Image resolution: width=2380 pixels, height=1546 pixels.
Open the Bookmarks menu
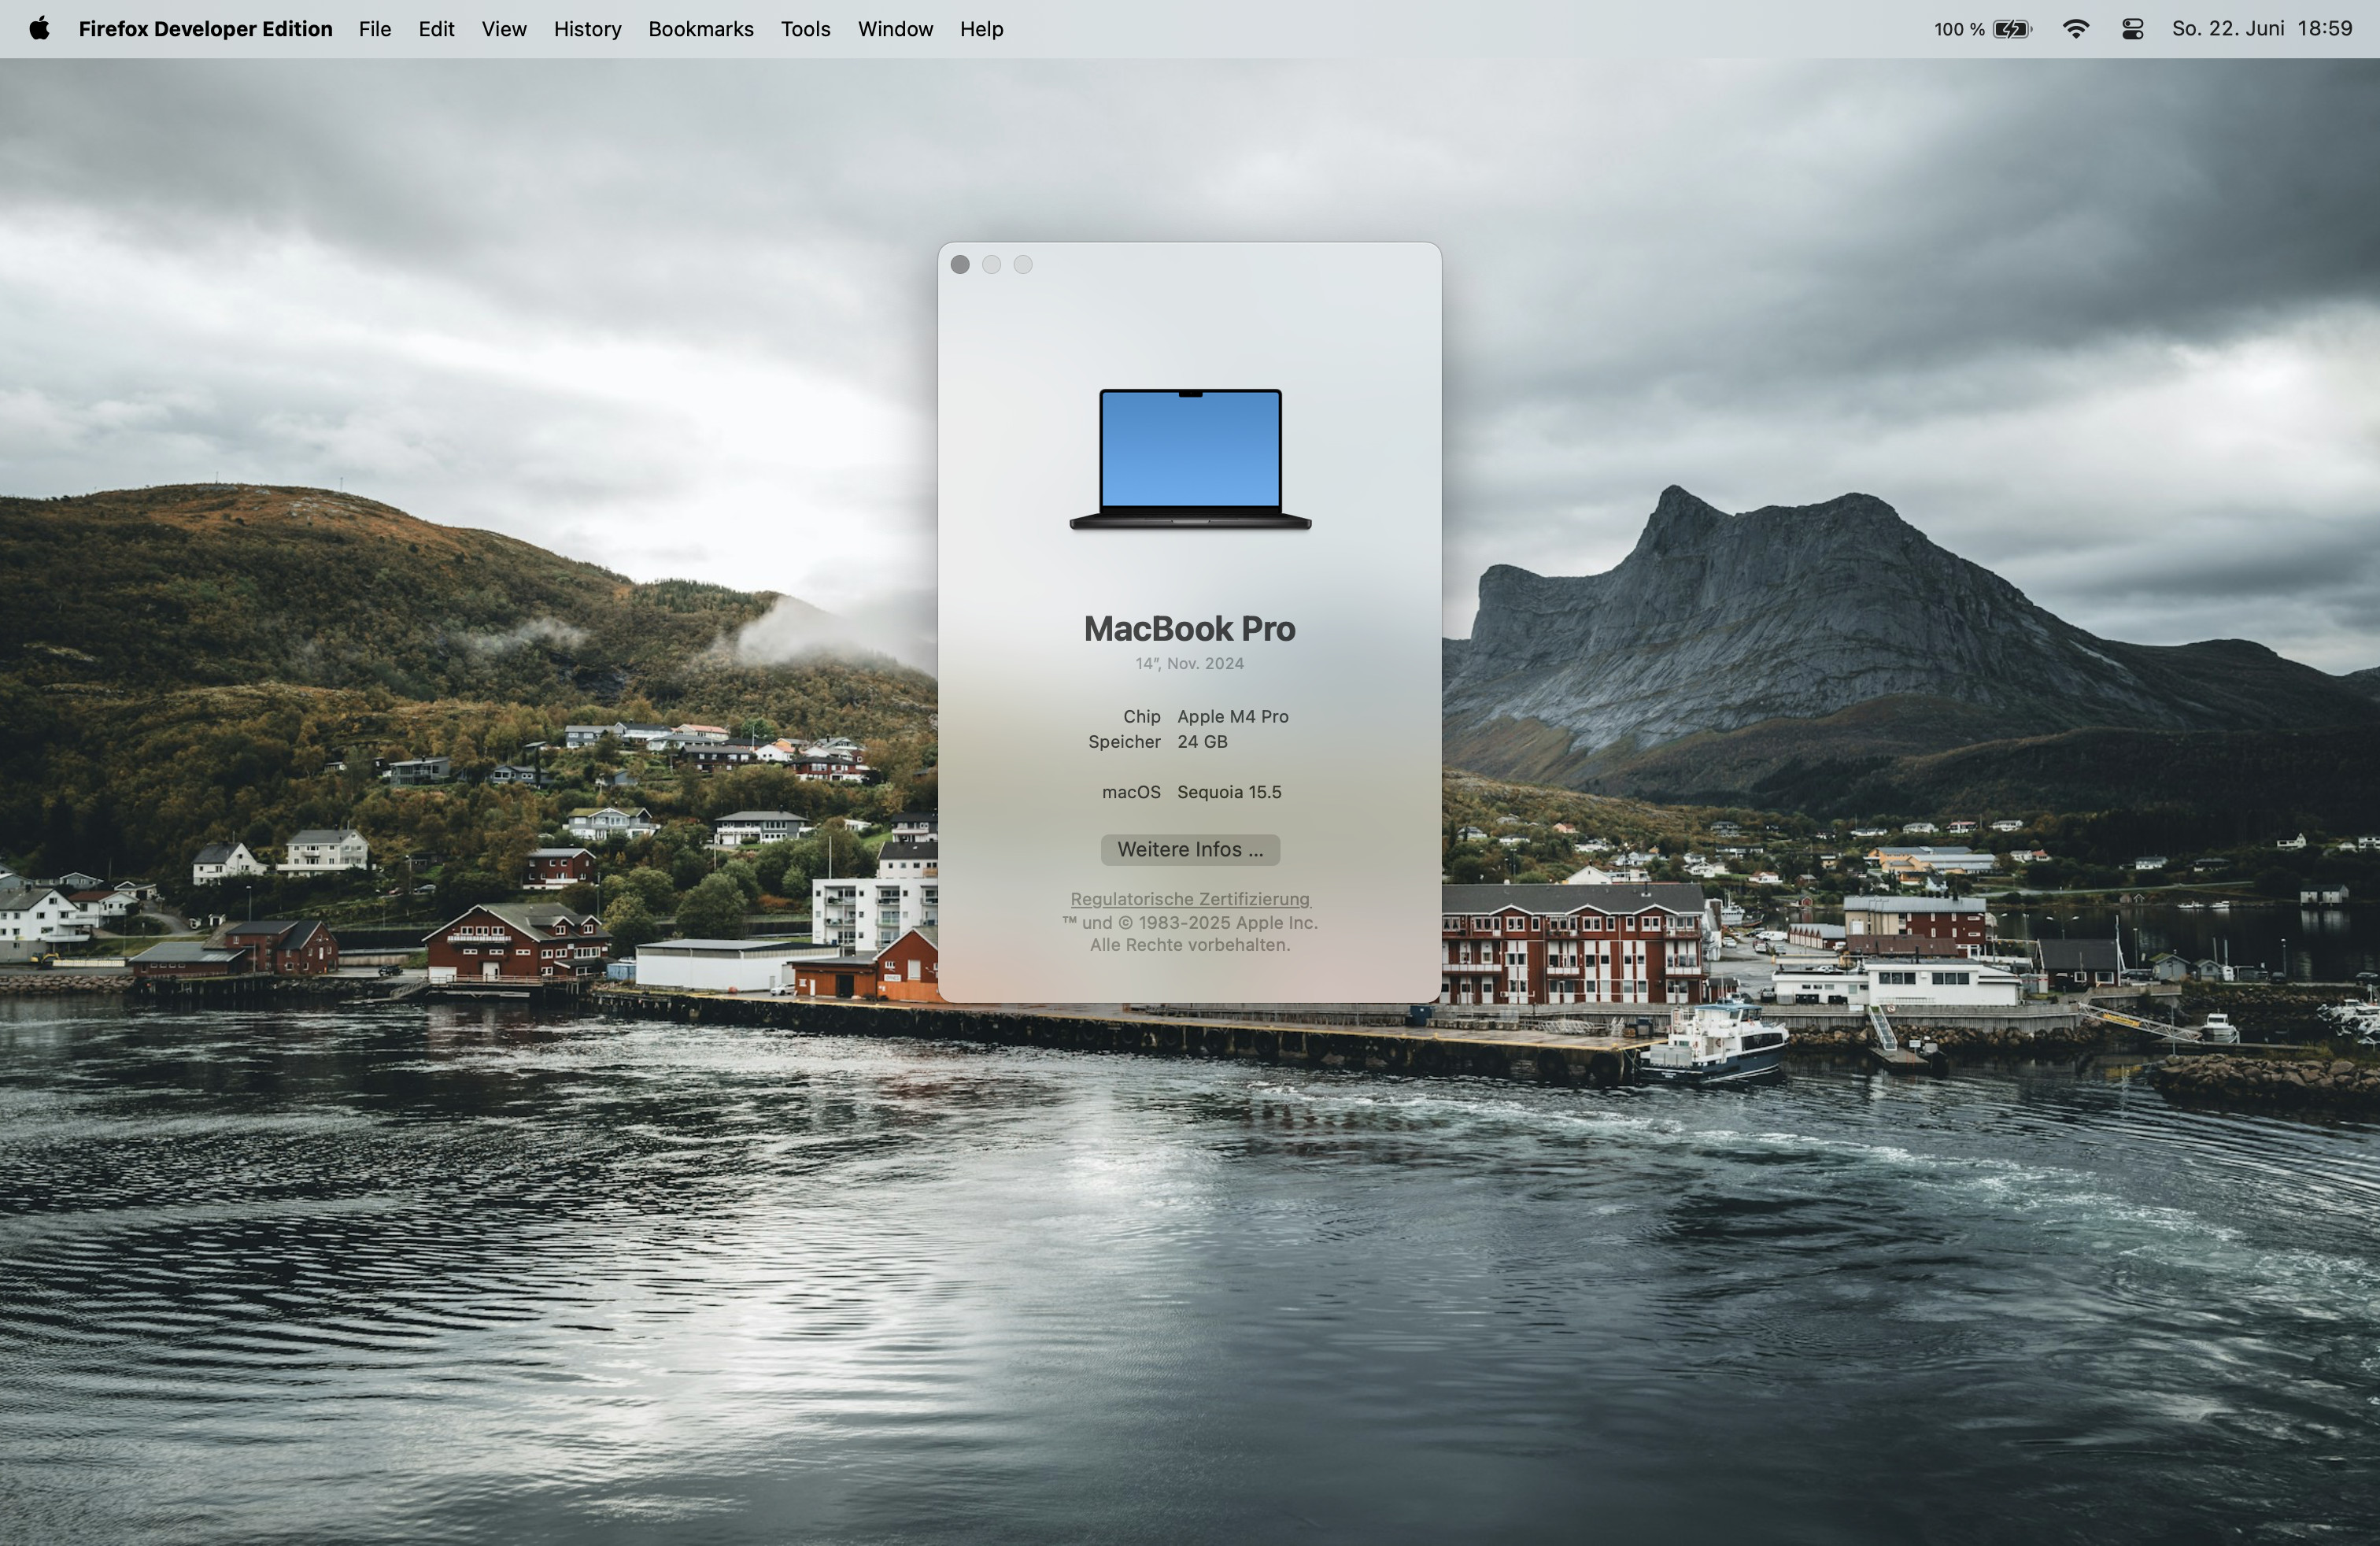pos(701,29)
